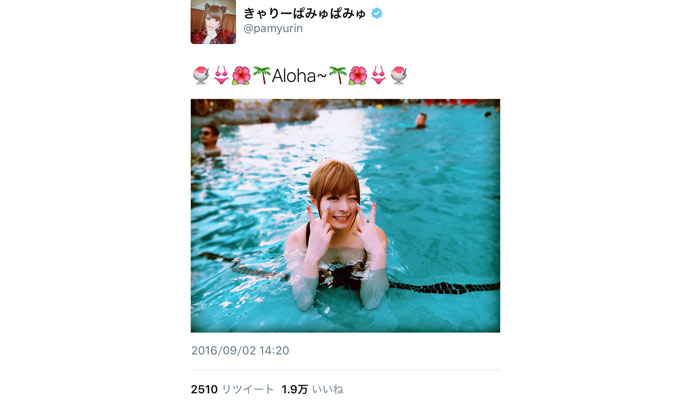Open the いいね list label
700x400 pixels.
(x=327, y=389)
